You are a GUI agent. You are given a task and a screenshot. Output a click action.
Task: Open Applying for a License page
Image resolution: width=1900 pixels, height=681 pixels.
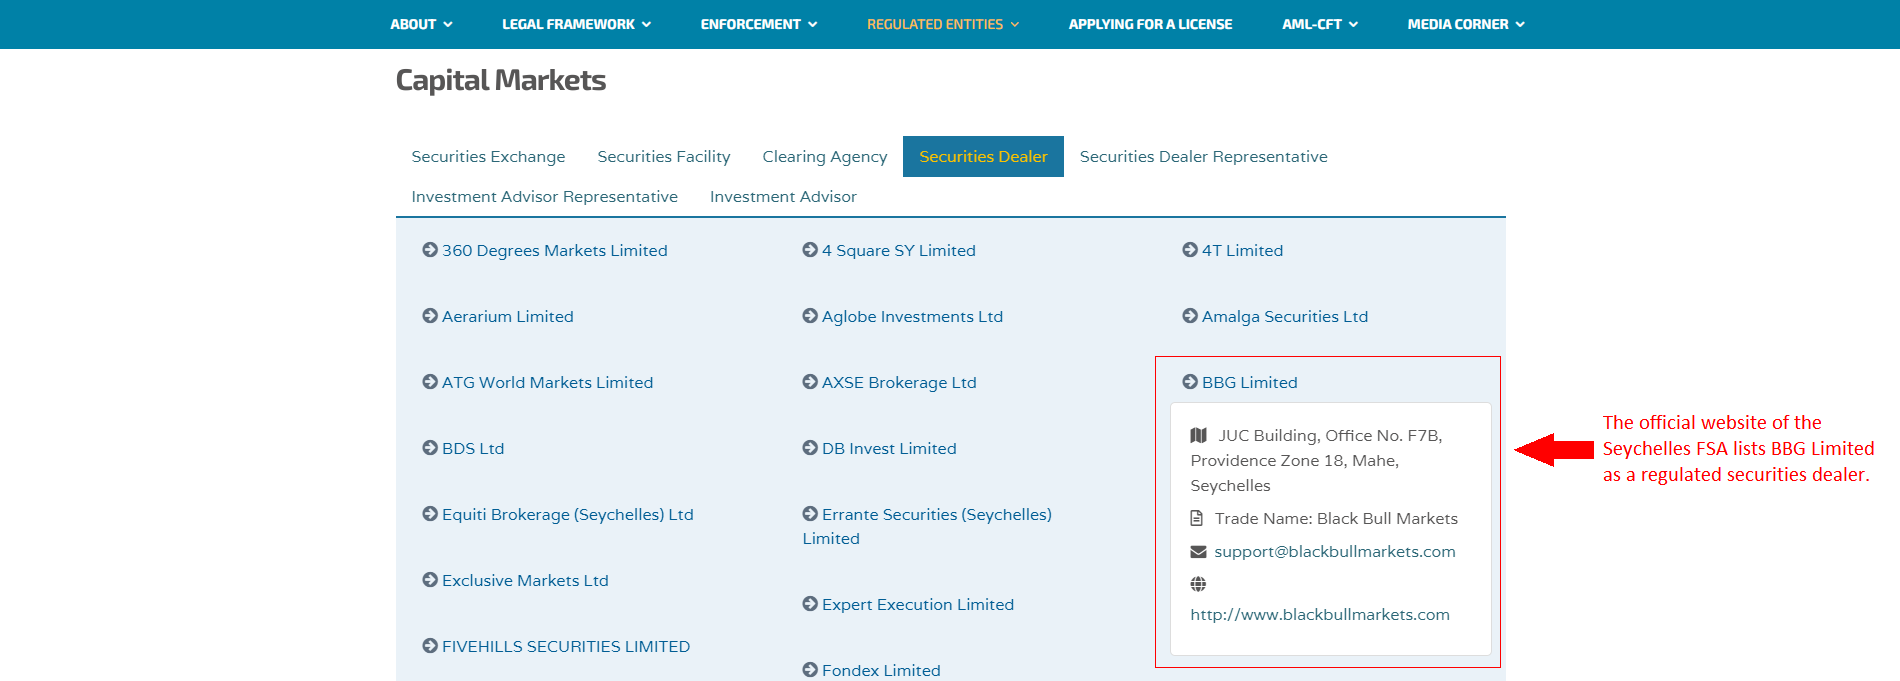[x=1150, y=24]
